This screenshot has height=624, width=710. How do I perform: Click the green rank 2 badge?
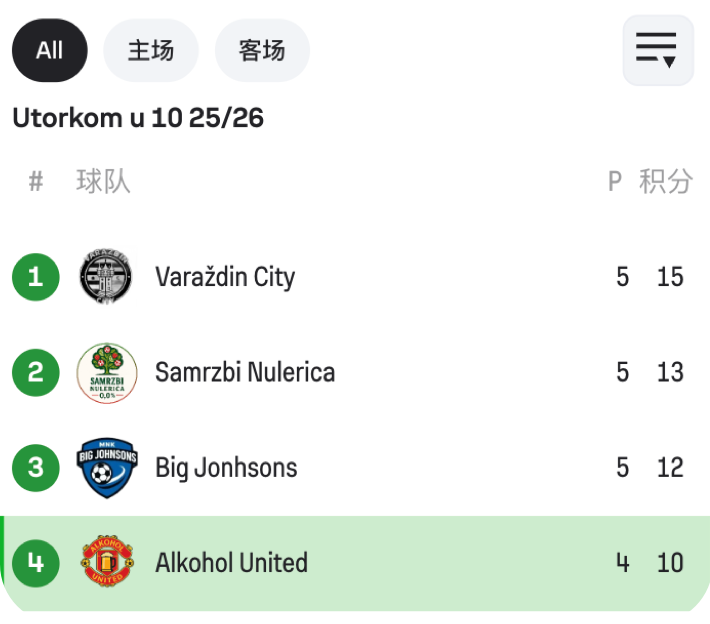point(36,372)
